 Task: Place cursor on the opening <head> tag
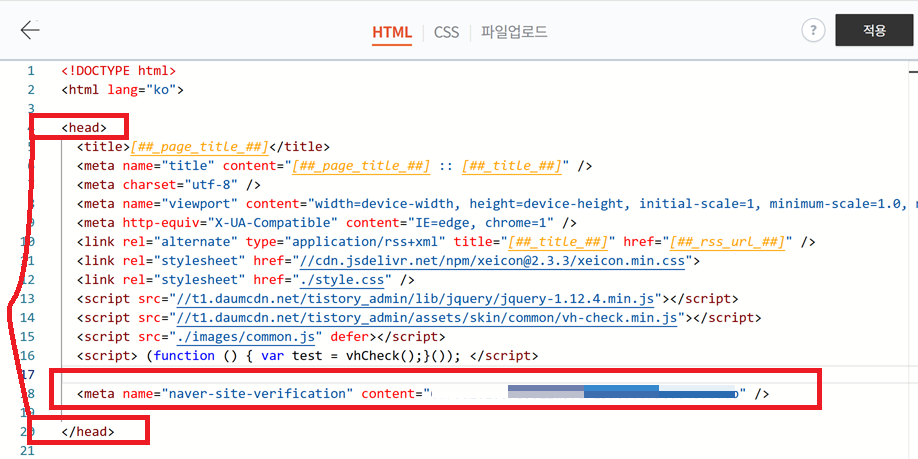[84, 128]
